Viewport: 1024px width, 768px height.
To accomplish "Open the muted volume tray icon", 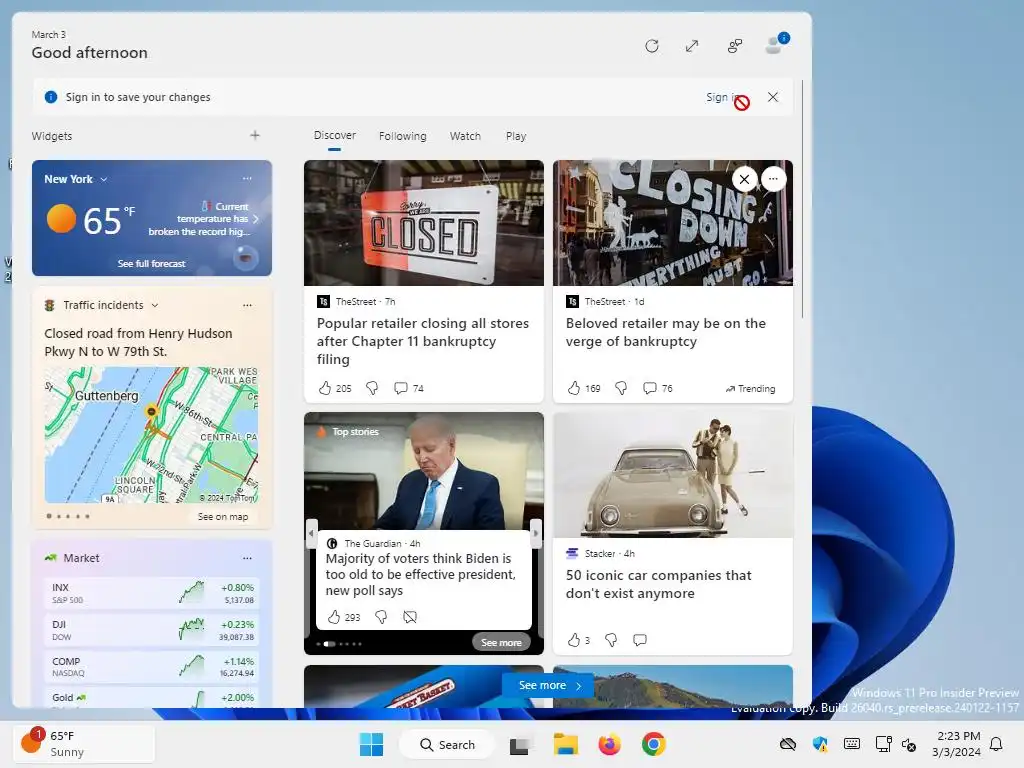I will click(908, 744).
